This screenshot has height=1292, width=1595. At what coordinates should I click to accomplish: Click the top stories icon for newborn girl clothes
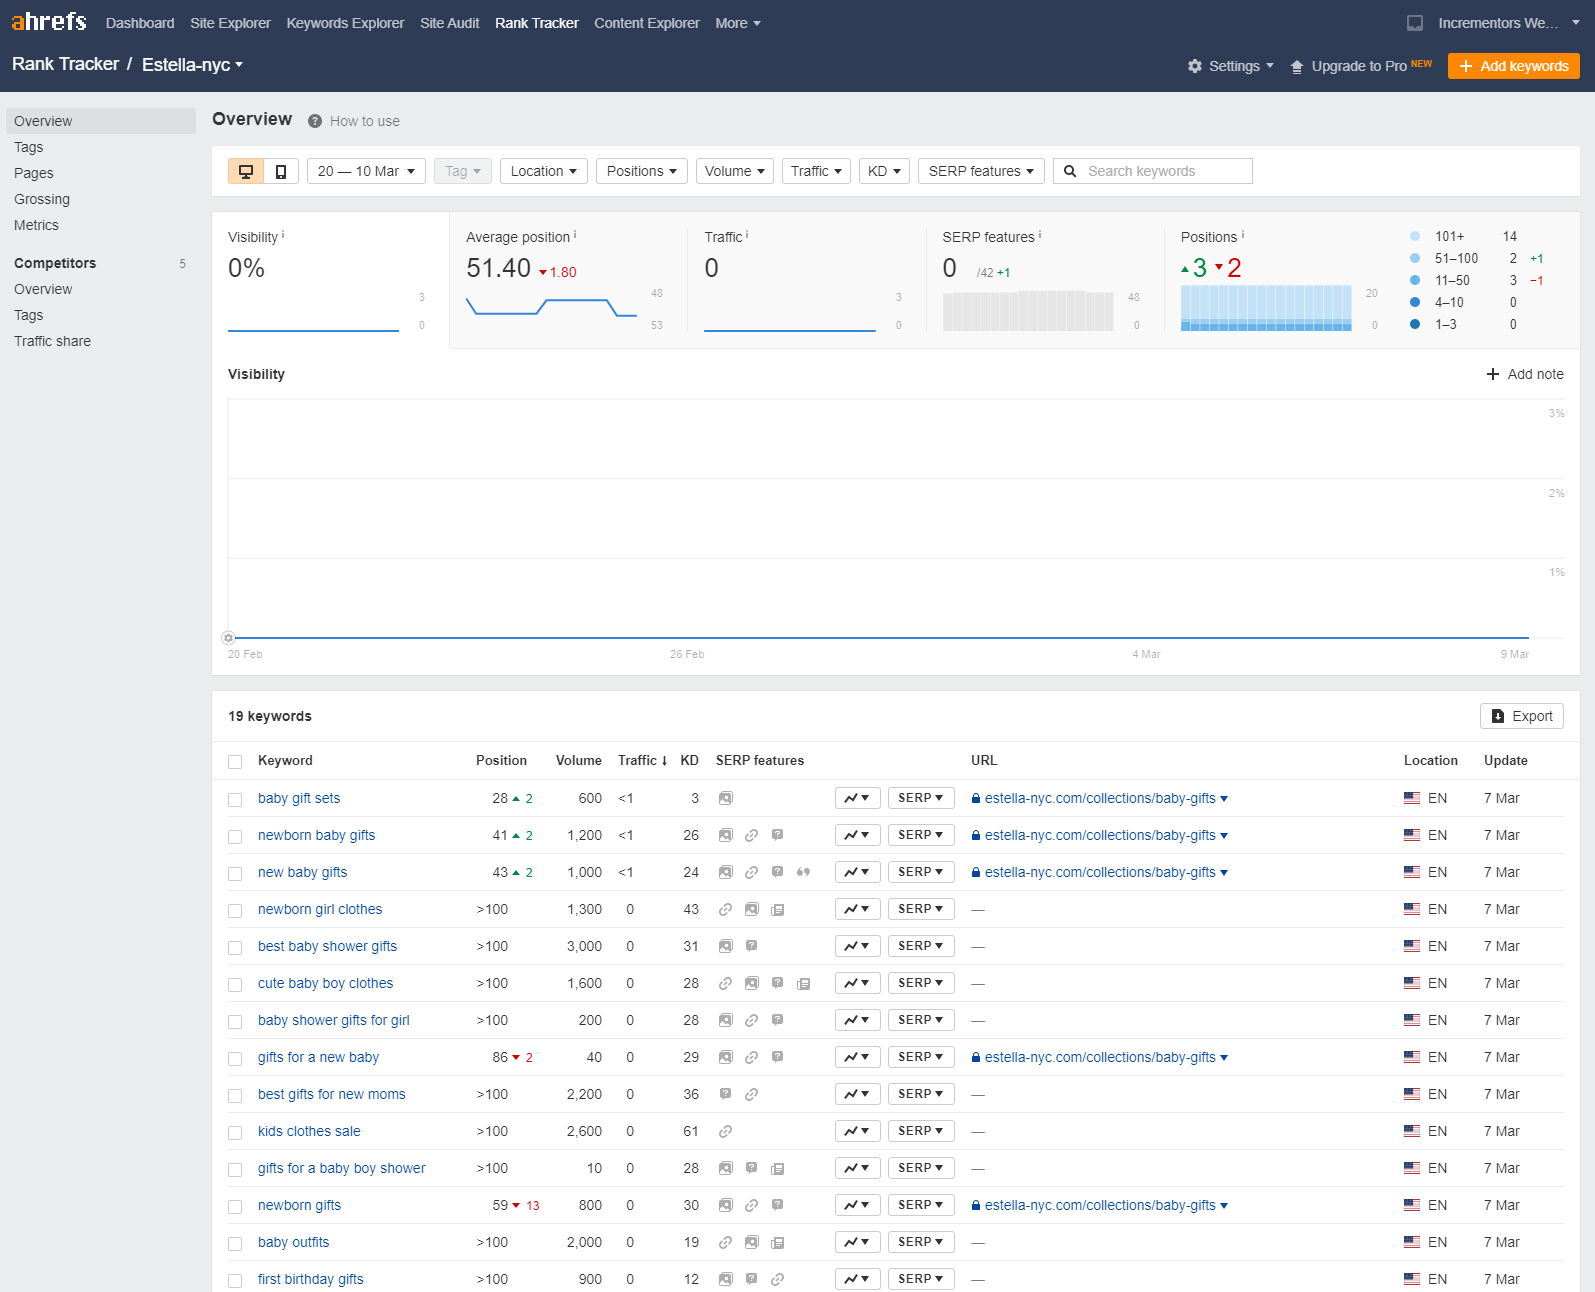(x=777, y=909)
